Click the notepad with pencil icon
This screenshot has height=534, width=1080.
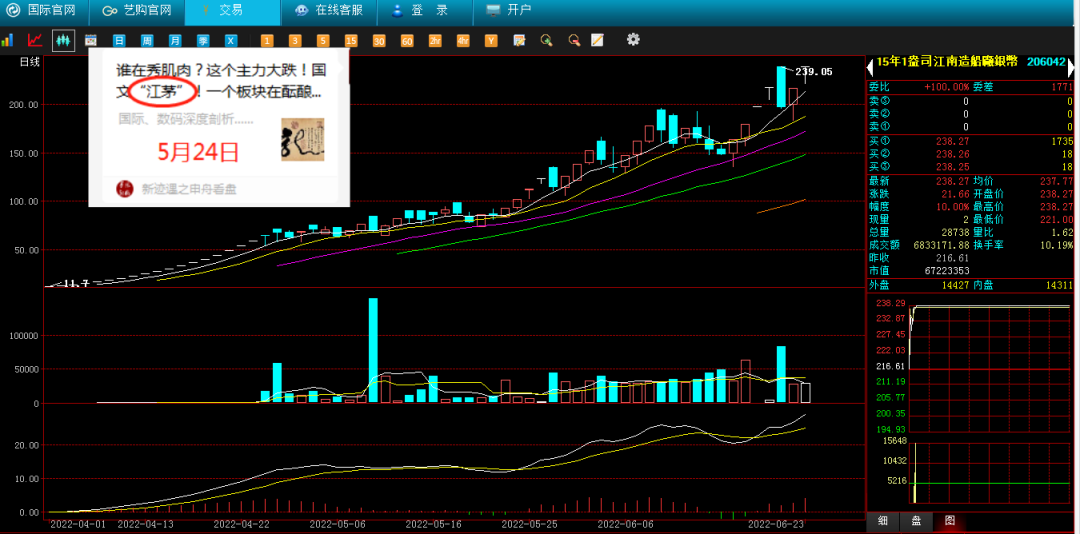597,41
